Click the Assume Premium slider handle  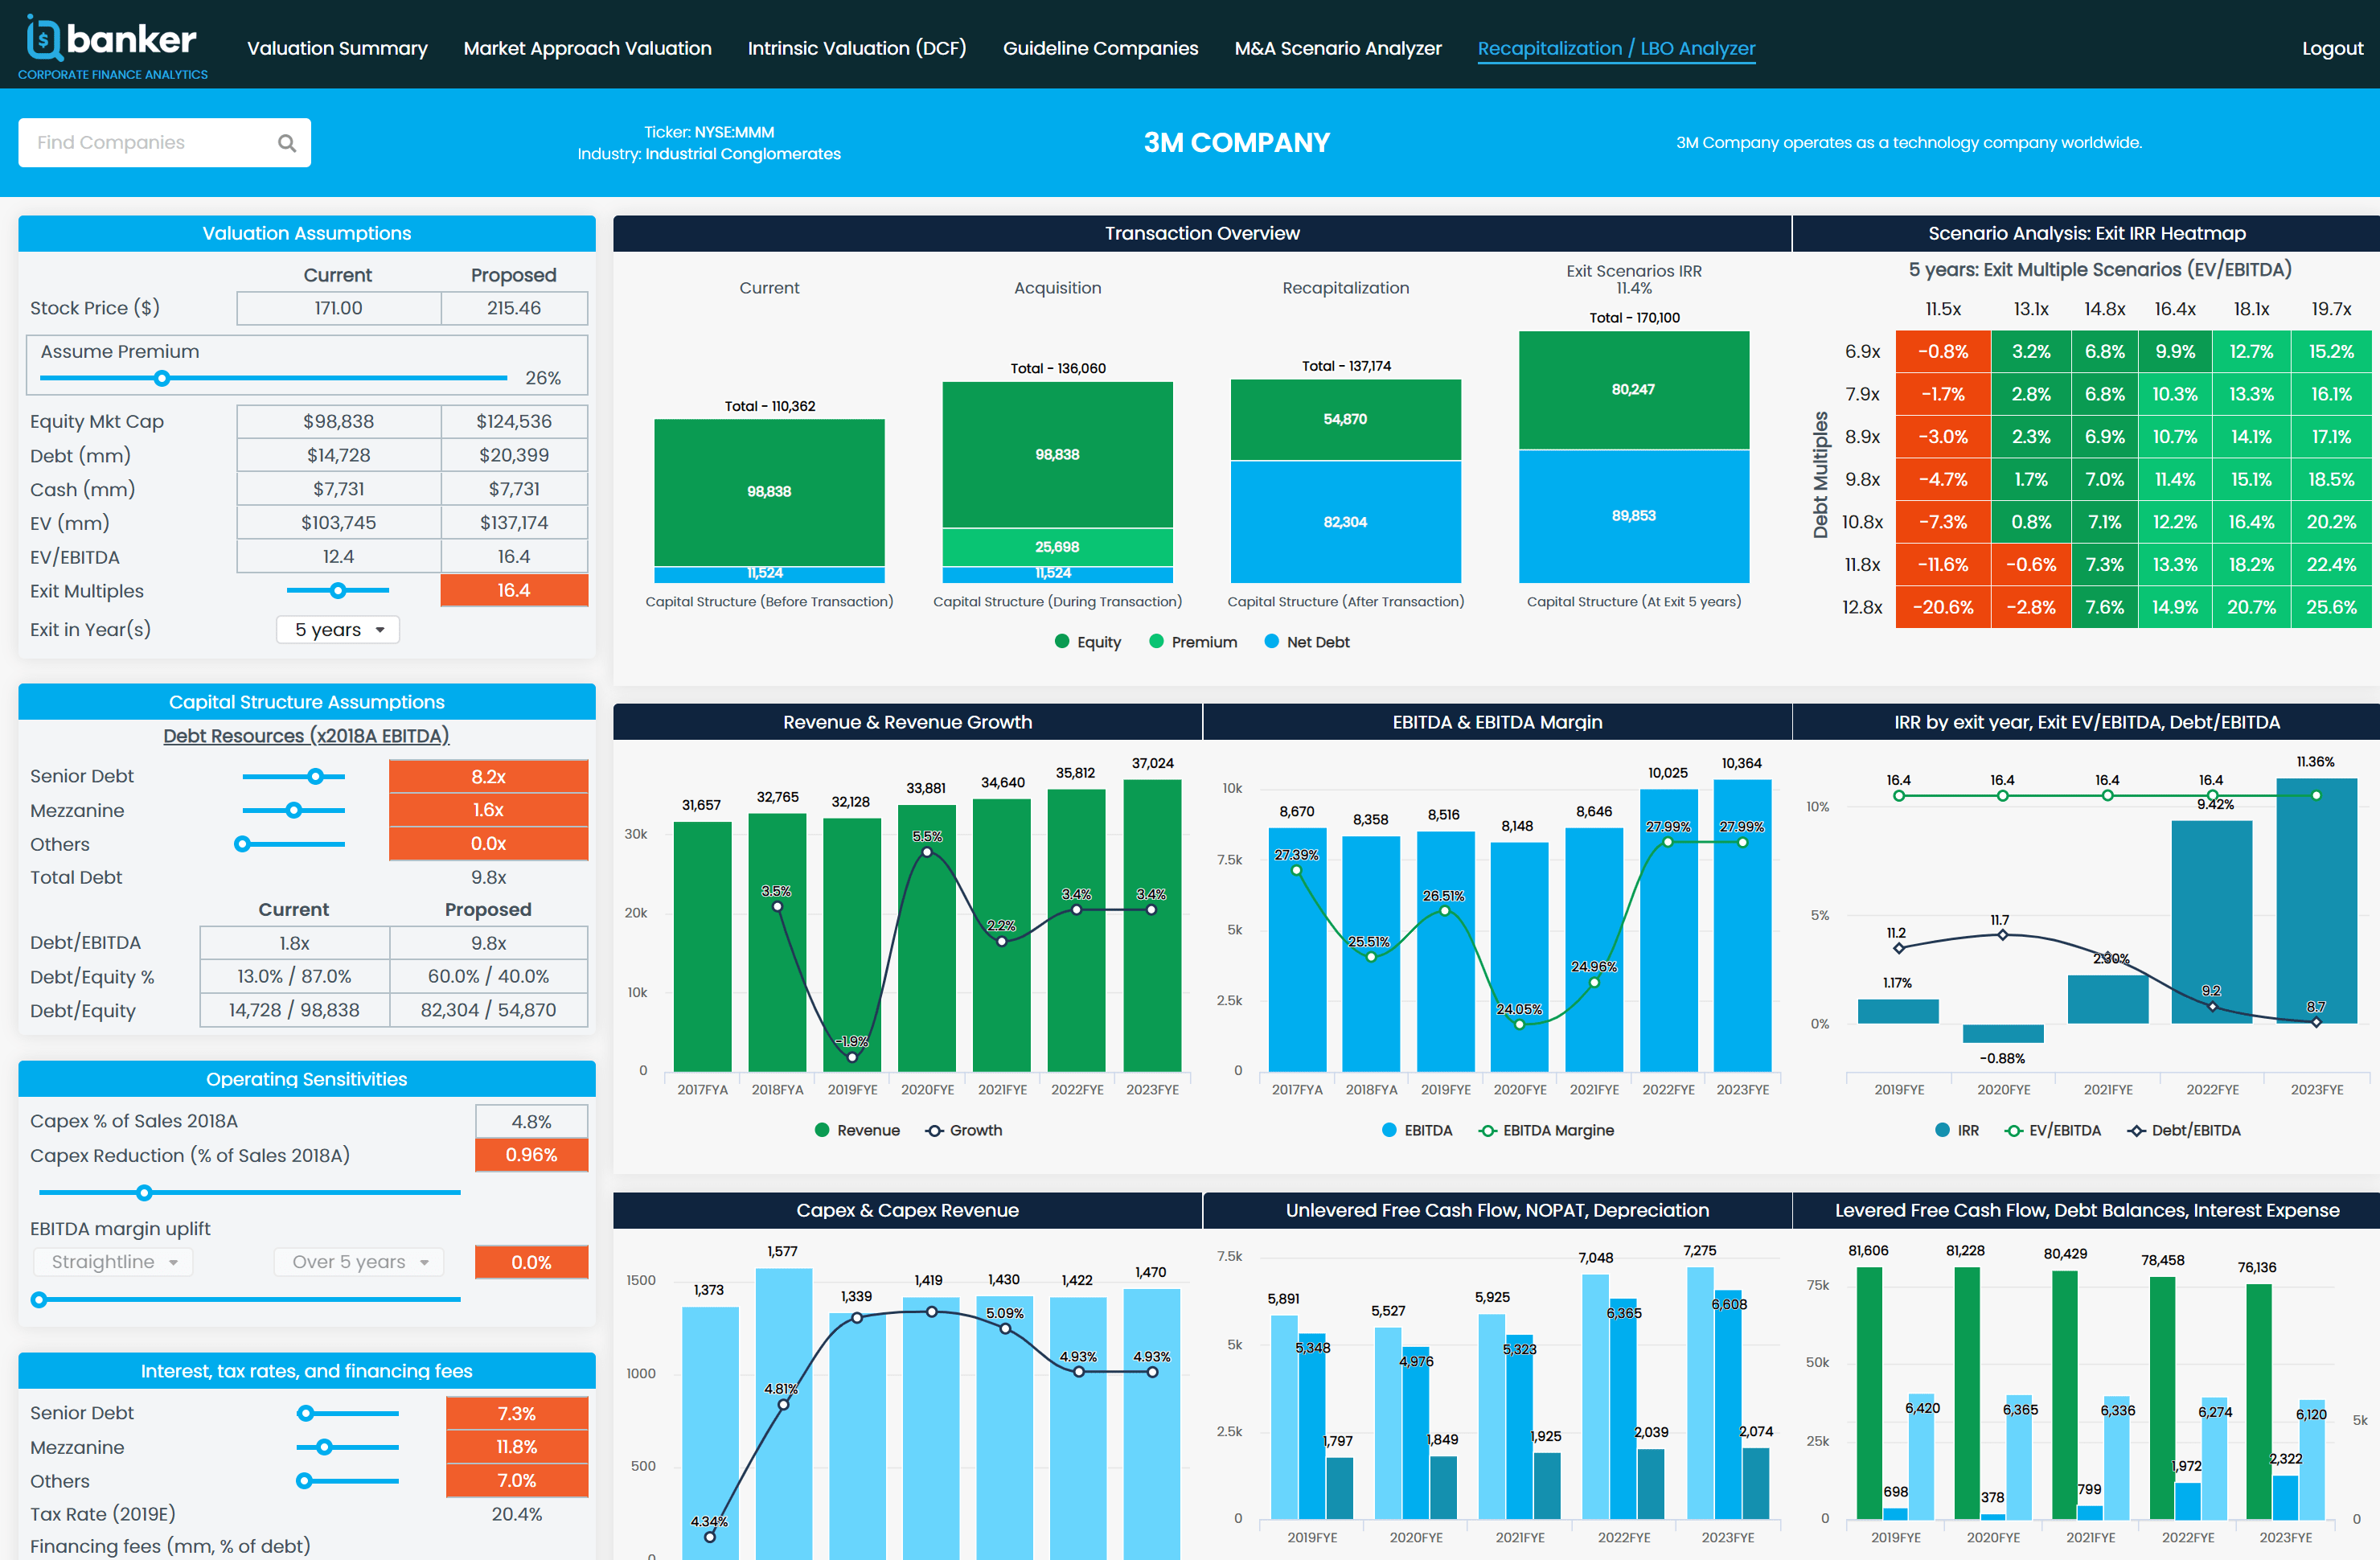tap(162, 378)
